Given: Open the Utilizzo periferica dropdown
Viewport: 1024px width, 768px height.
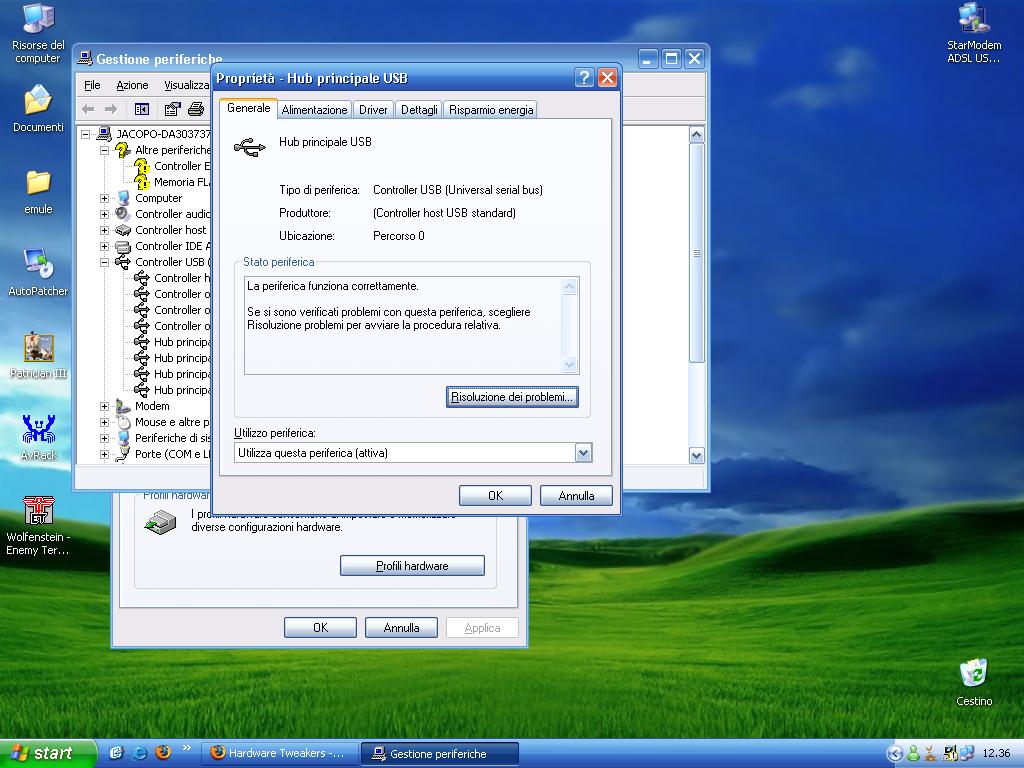Looking at the screenshot, I should coord(584,453).
